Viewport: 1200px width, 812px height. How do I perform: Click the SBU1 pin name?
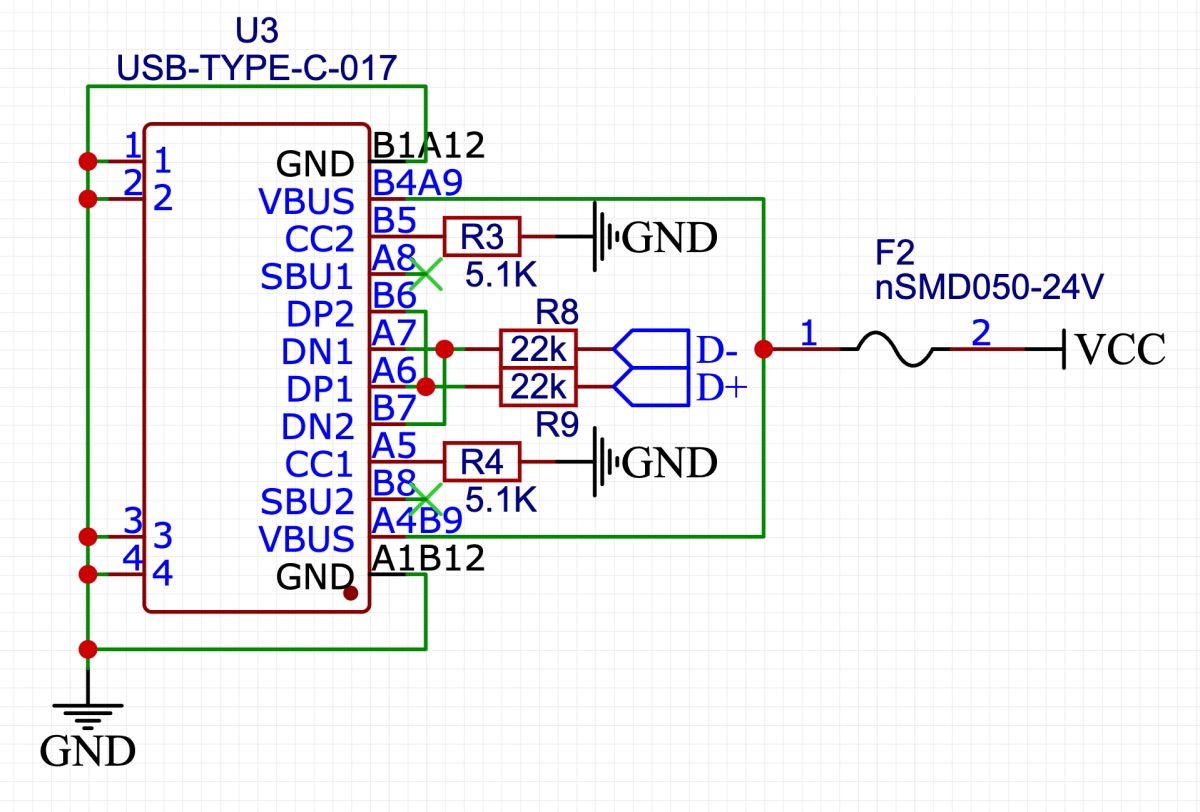[308, 276]
